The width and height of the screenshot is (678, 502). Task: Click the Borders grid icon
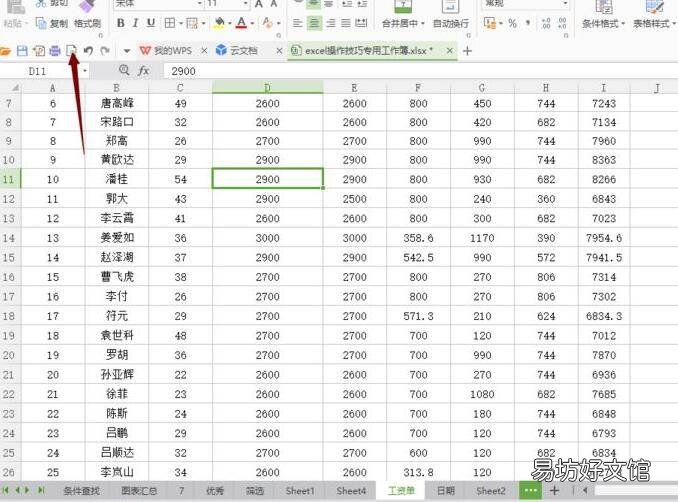[170, 23]
